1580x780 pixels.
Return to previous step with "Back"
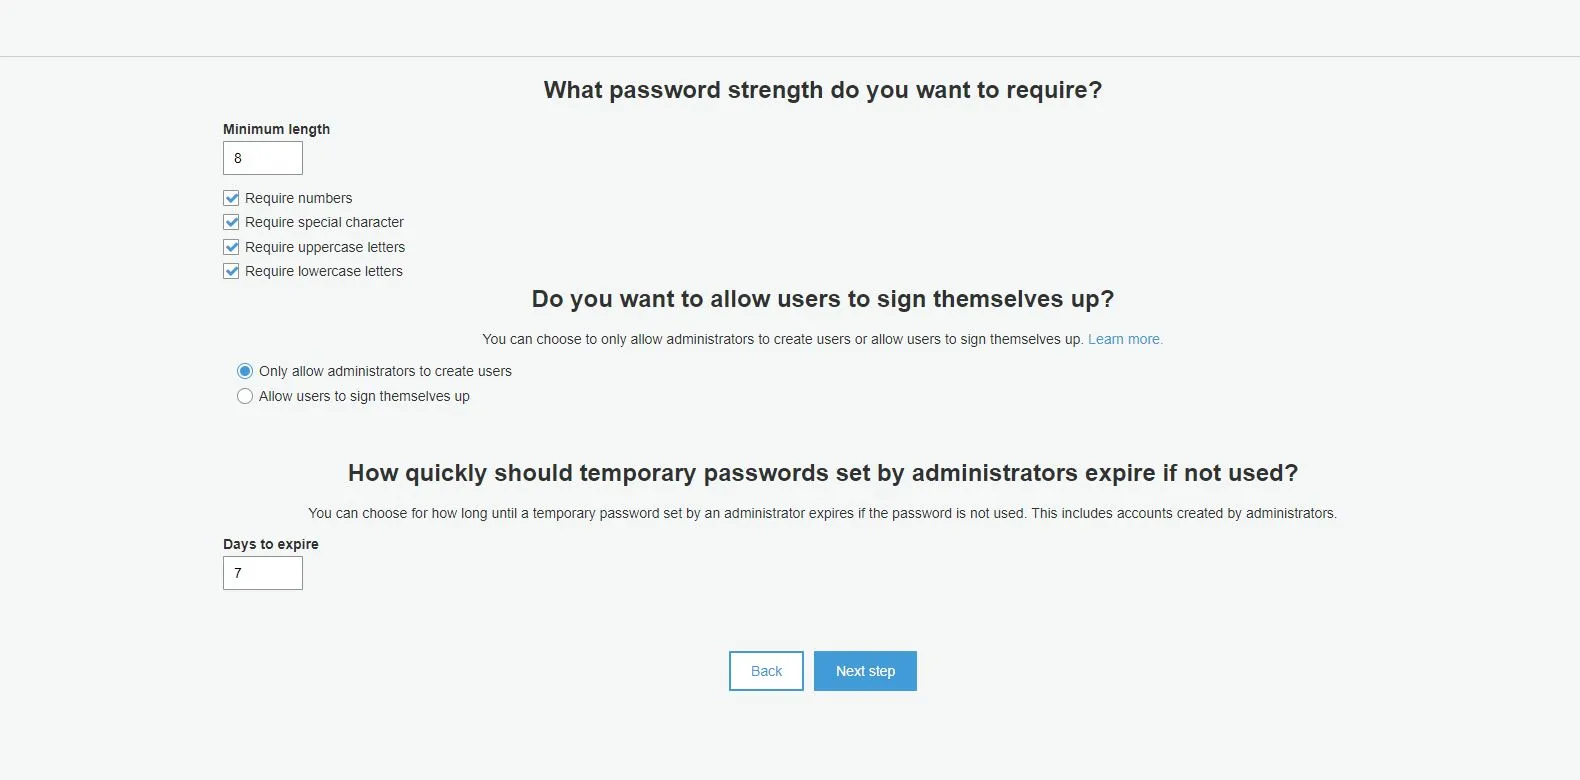pyautogui.click(x=766, y=670)
